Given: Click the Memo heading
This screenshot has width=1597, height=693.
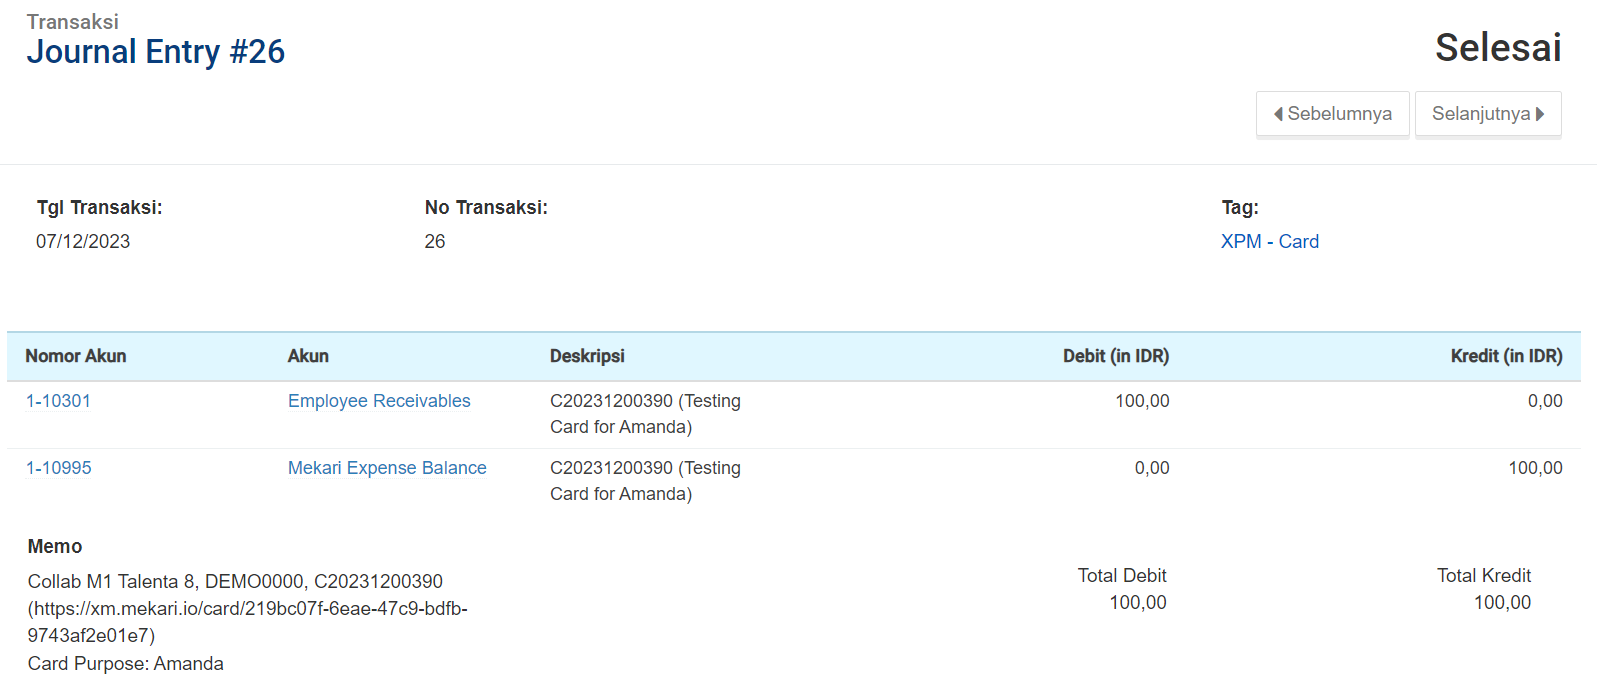Looking at the screenshot, I should [55, 546].
